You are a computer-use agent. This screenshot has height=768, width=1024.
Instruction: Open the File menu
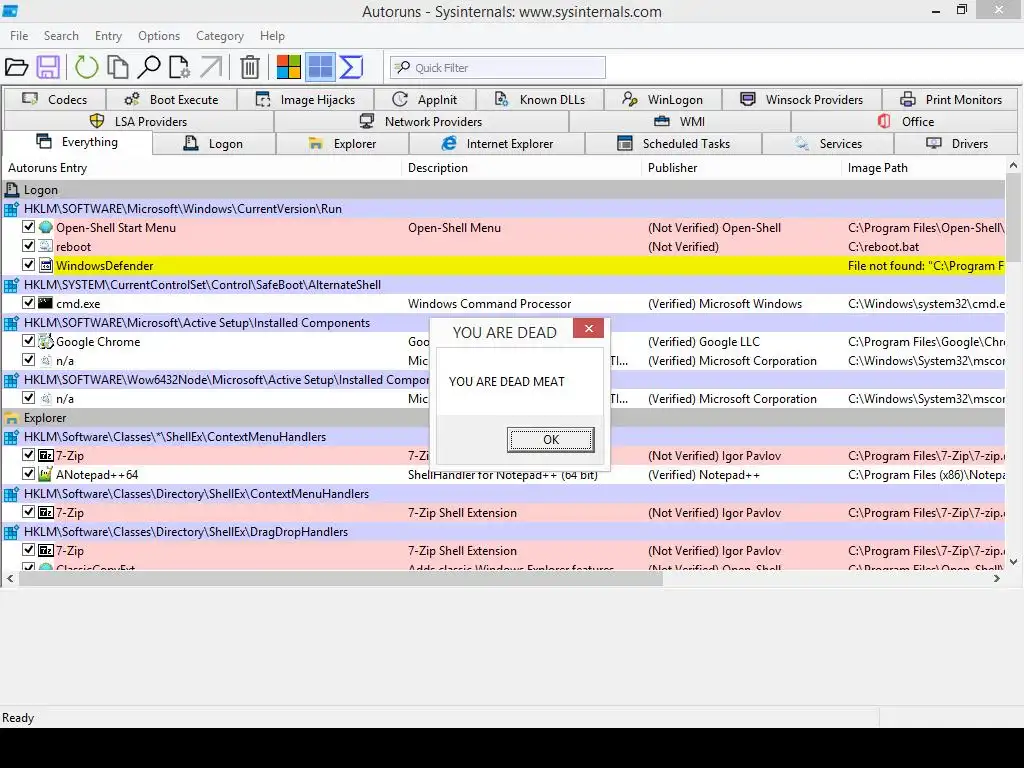pos(19,35)
